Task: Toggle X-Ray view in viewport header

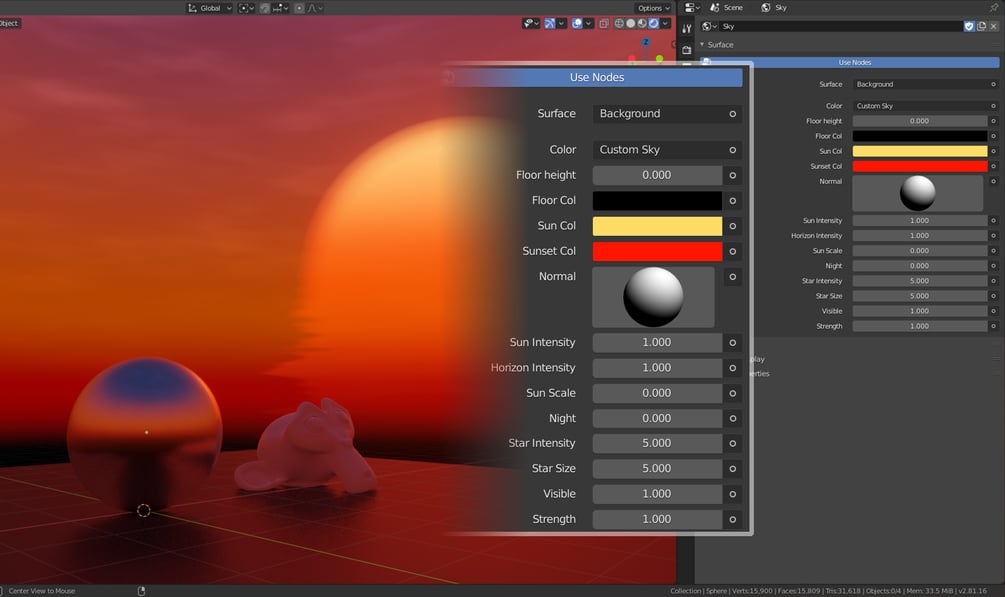Action: coord(604,23)
